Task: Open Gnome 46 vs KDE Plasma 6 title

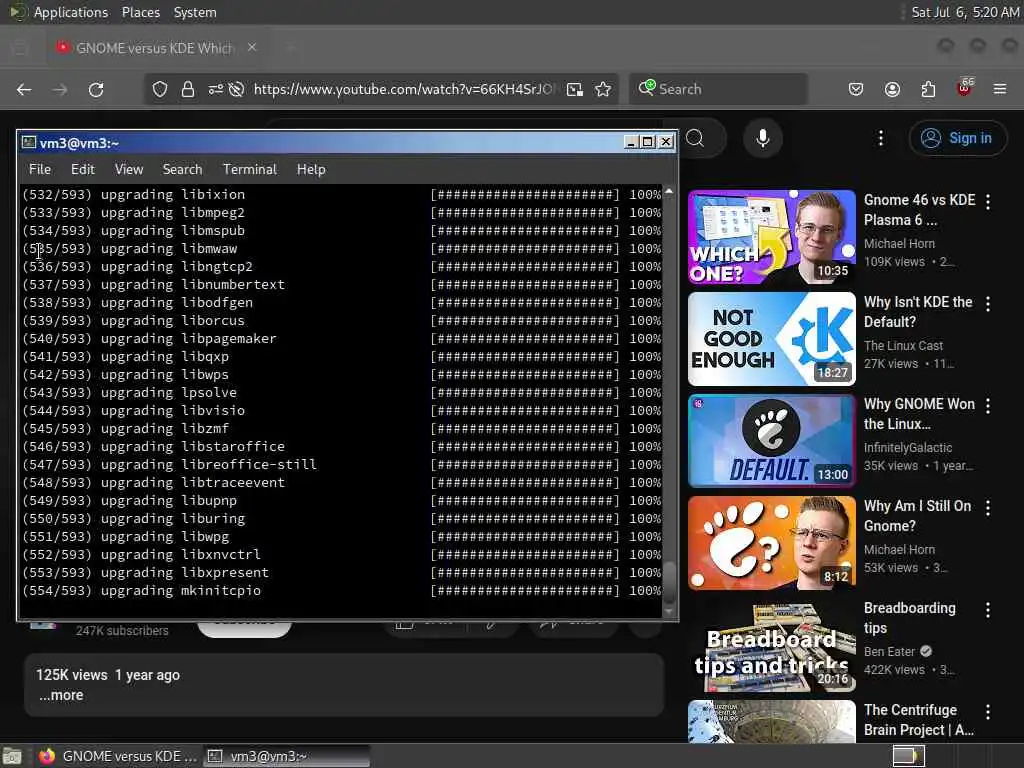Action: (920, 210)
